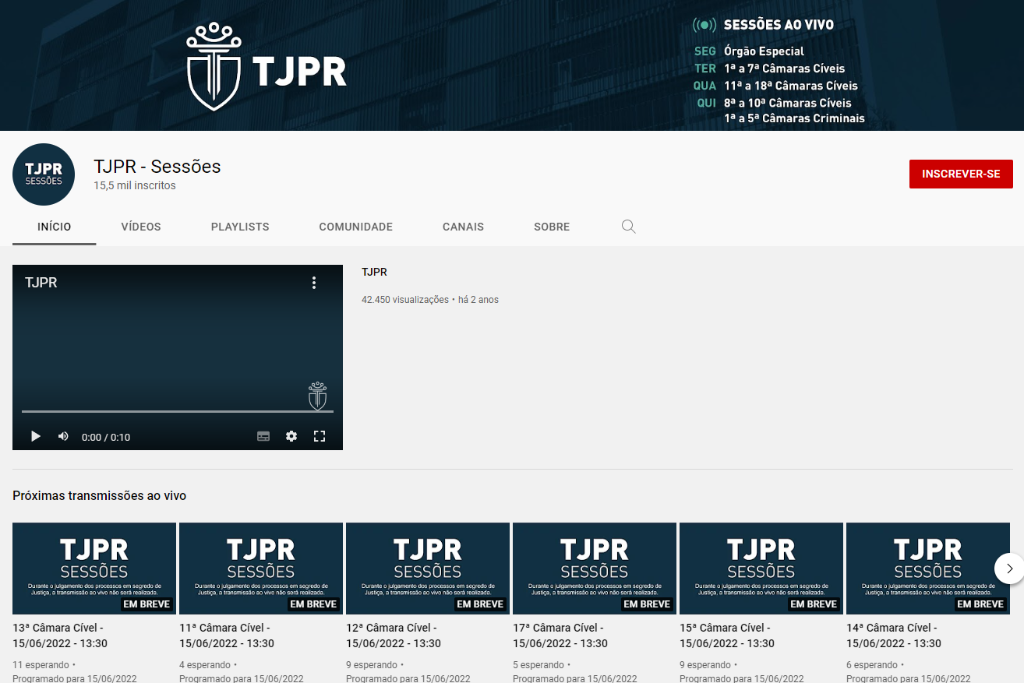The height and width of the screenshot is (683, 1024).
Task: Select the 17ª Câmara Cível thumbnail
Action: [594, 568]
